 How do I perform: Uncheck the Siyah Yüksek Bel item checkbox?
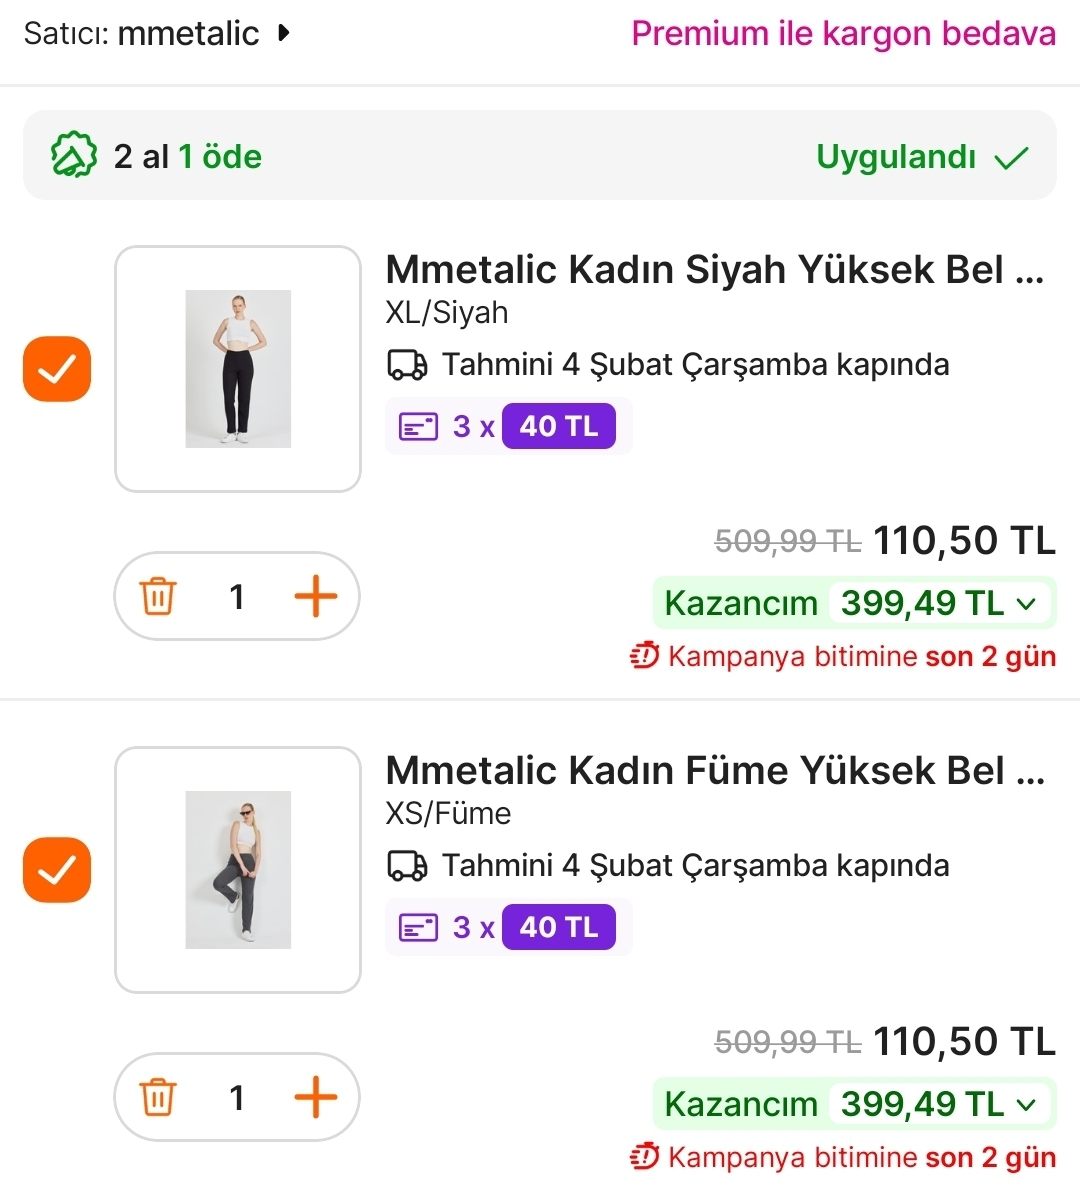(57, 369)
